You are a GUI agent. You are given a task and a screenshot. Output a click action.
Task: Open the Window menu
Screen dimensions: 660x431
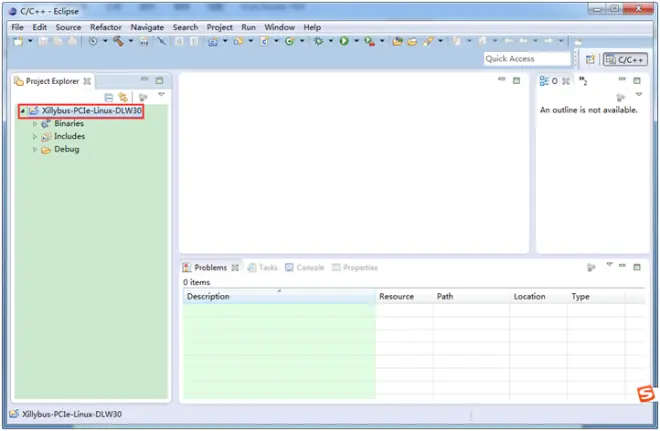(279, 27)
